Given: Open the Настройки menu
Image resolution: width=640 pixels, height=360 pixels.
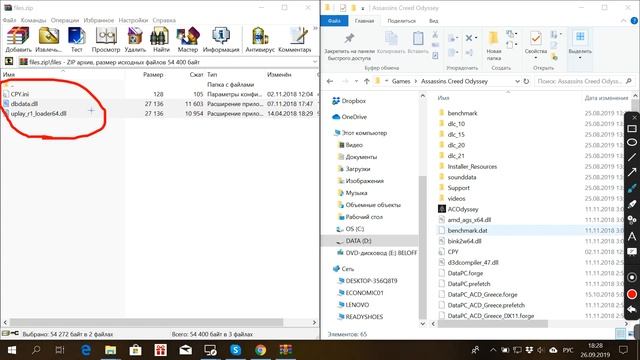Looking at the screenshot, I should coord(133,20).
